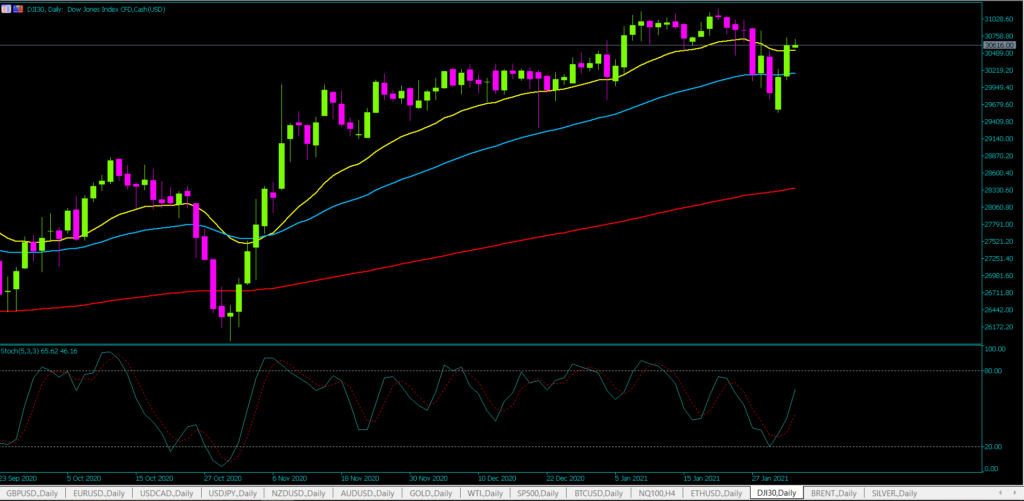Screen dimensions: 1024x501
Task: Open the EURUSD,Daily chart tab
Action: tap(100, 493)
